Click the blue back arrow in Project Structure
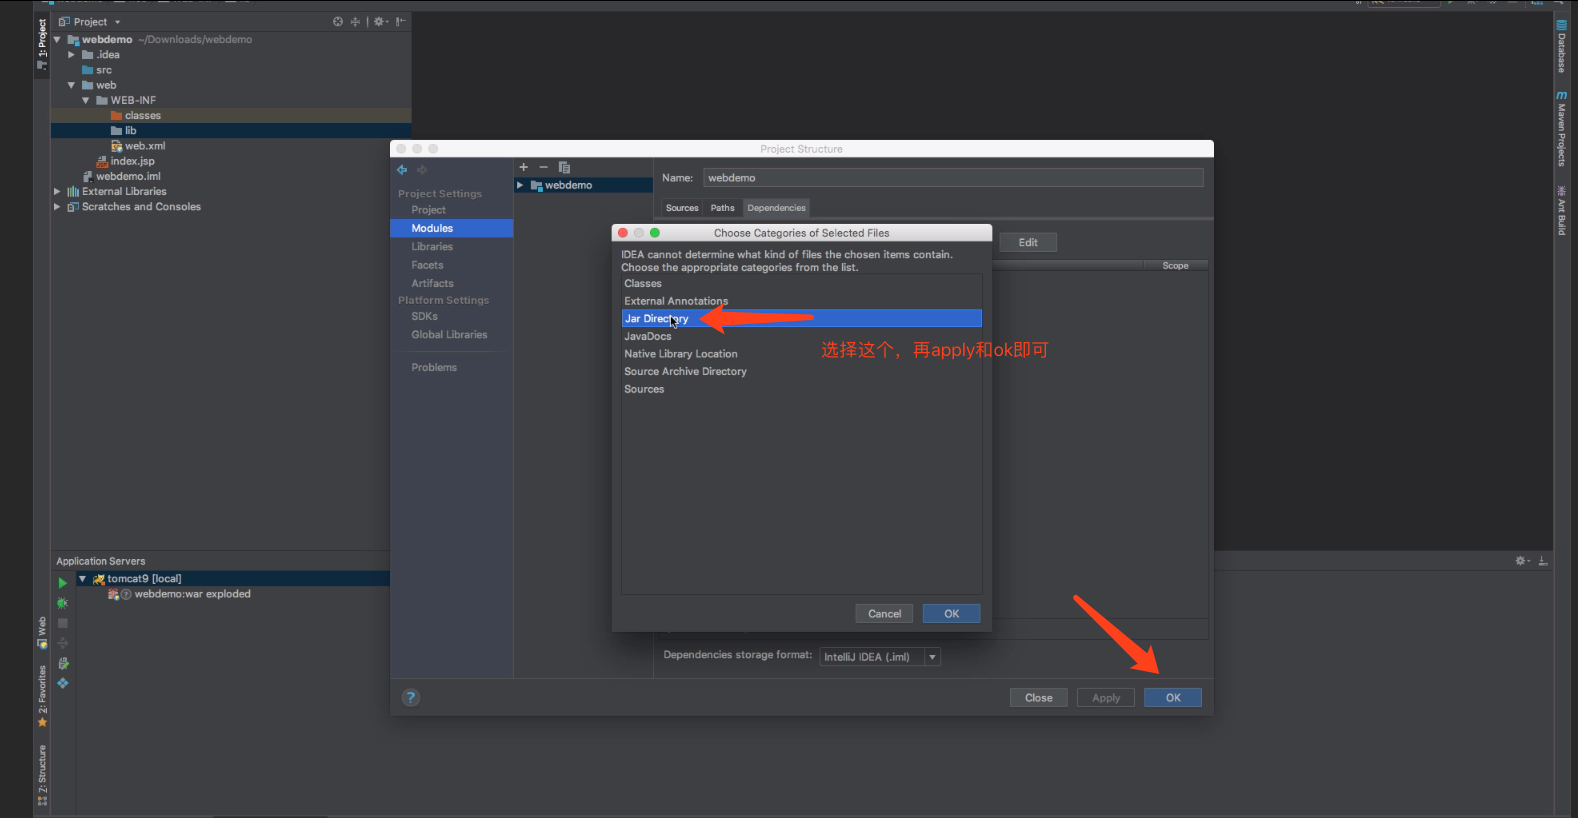The image size is (1578, 818). pos(402,170)
